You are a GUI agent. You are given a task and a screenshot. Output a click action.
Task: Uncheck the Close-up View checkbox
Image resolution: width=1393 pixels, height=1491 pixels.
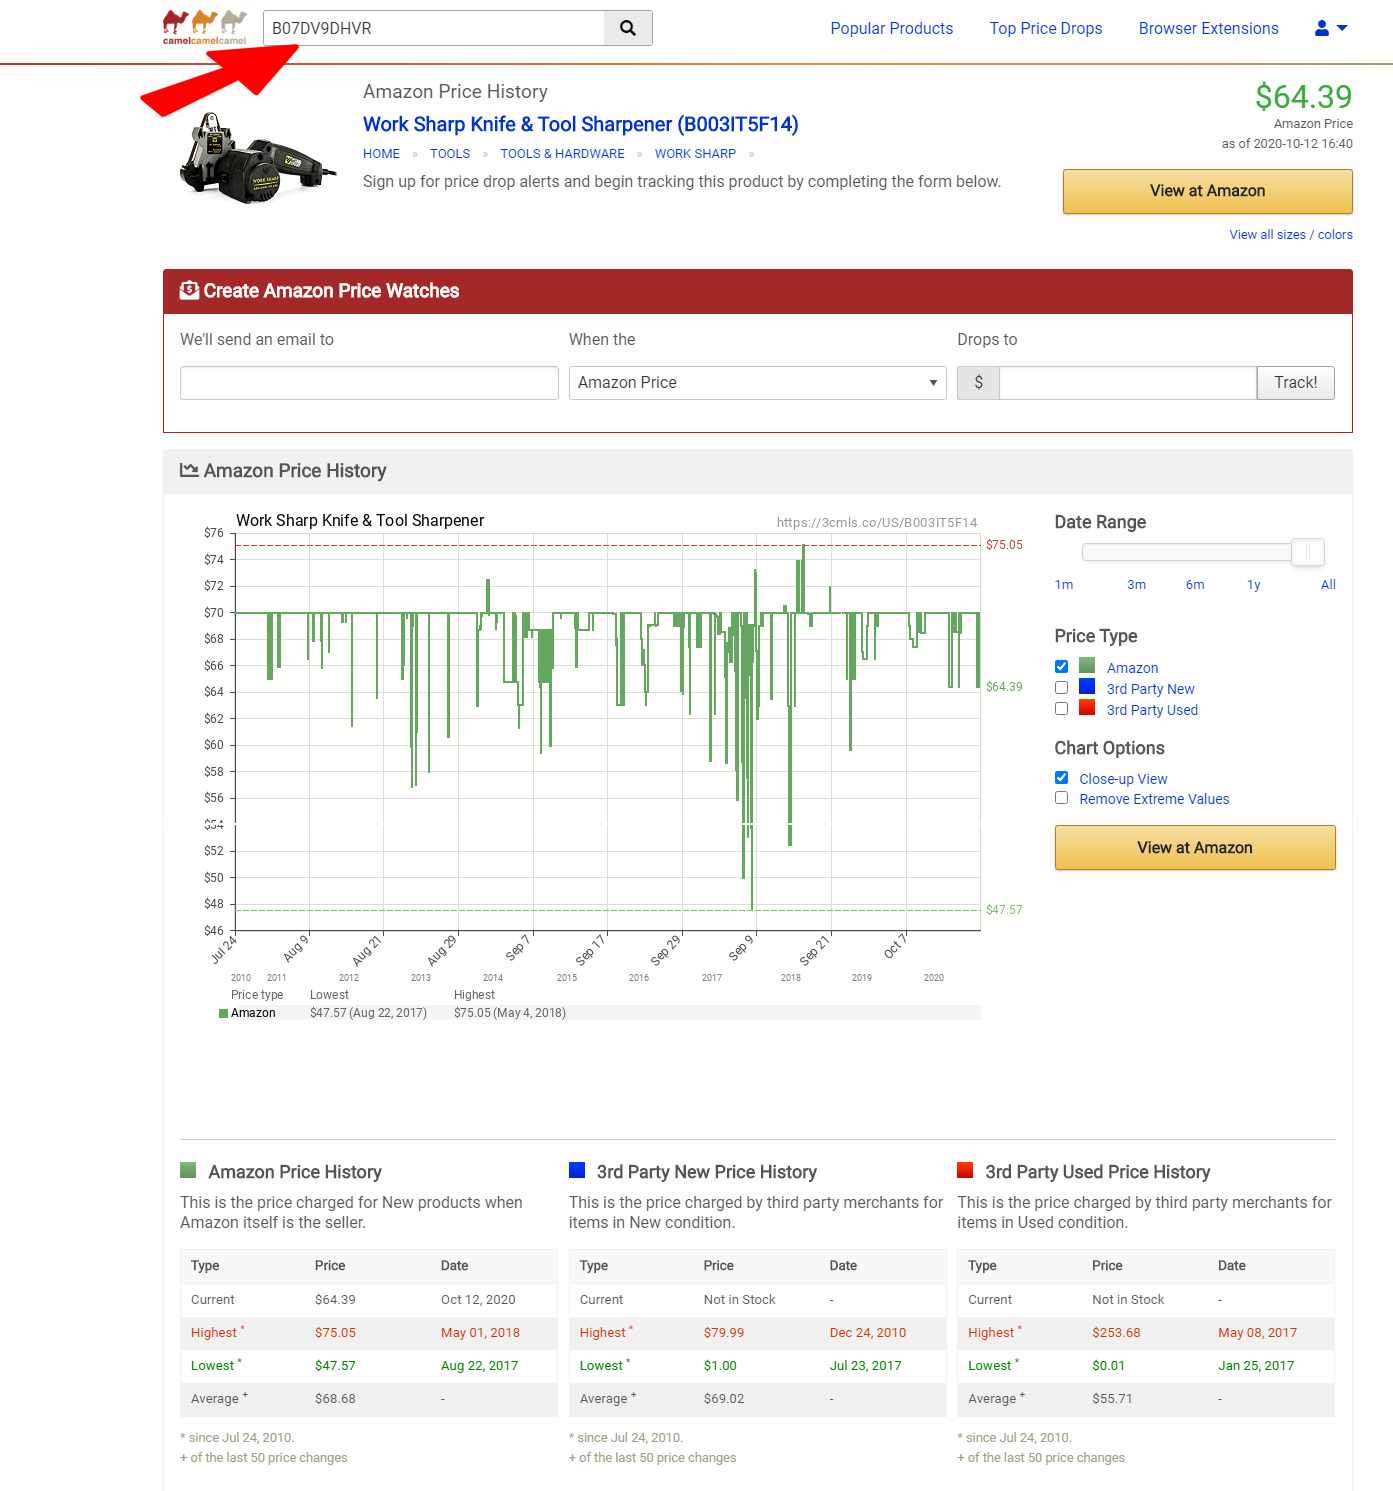point(1061,777)
